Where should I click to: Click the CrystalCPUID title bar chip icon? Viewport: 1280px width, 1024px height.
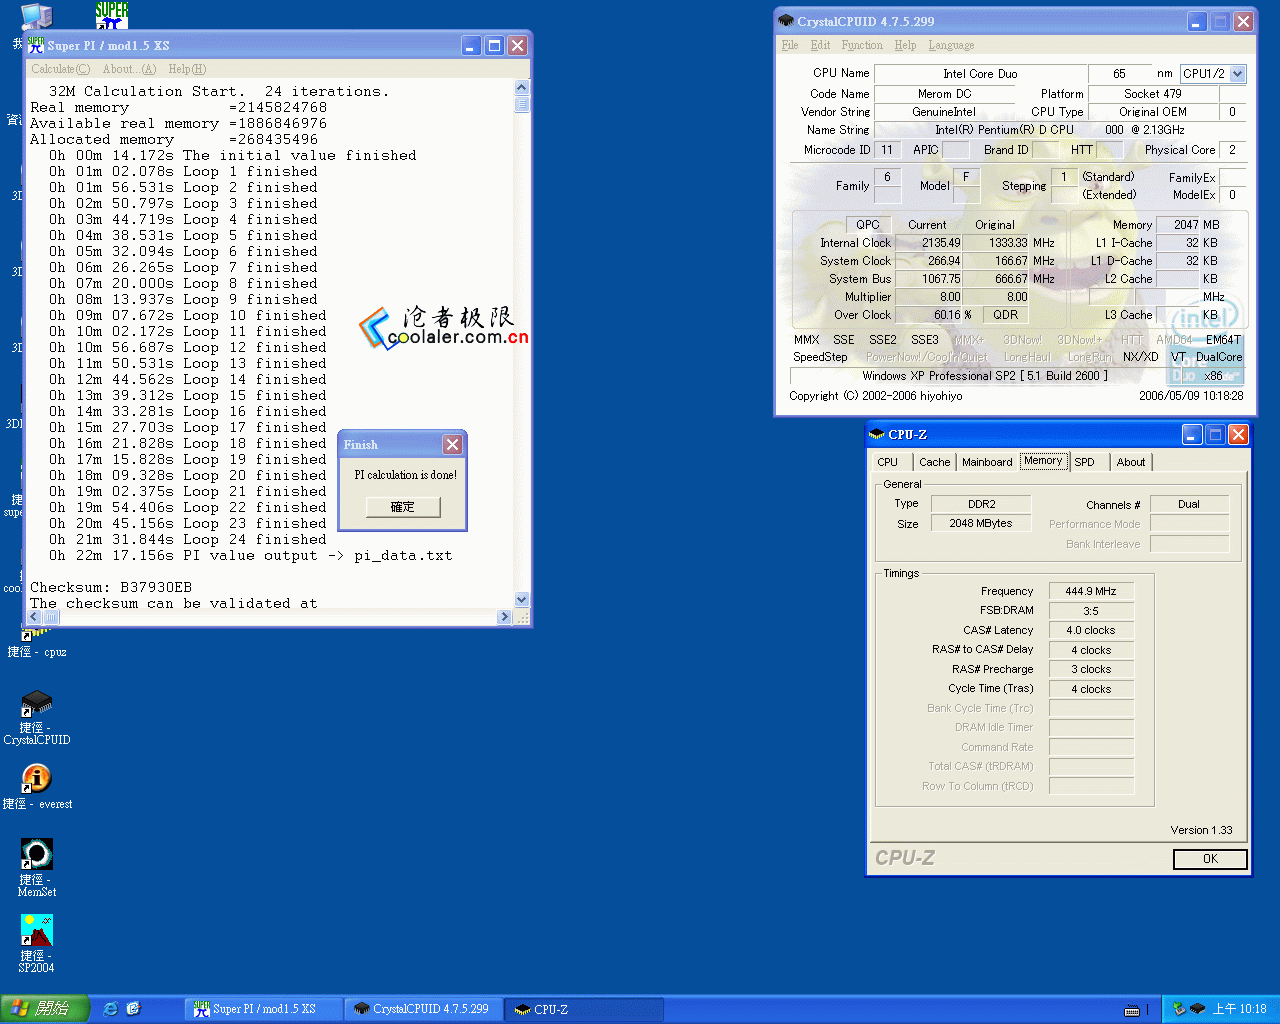[x=786, y=21]
